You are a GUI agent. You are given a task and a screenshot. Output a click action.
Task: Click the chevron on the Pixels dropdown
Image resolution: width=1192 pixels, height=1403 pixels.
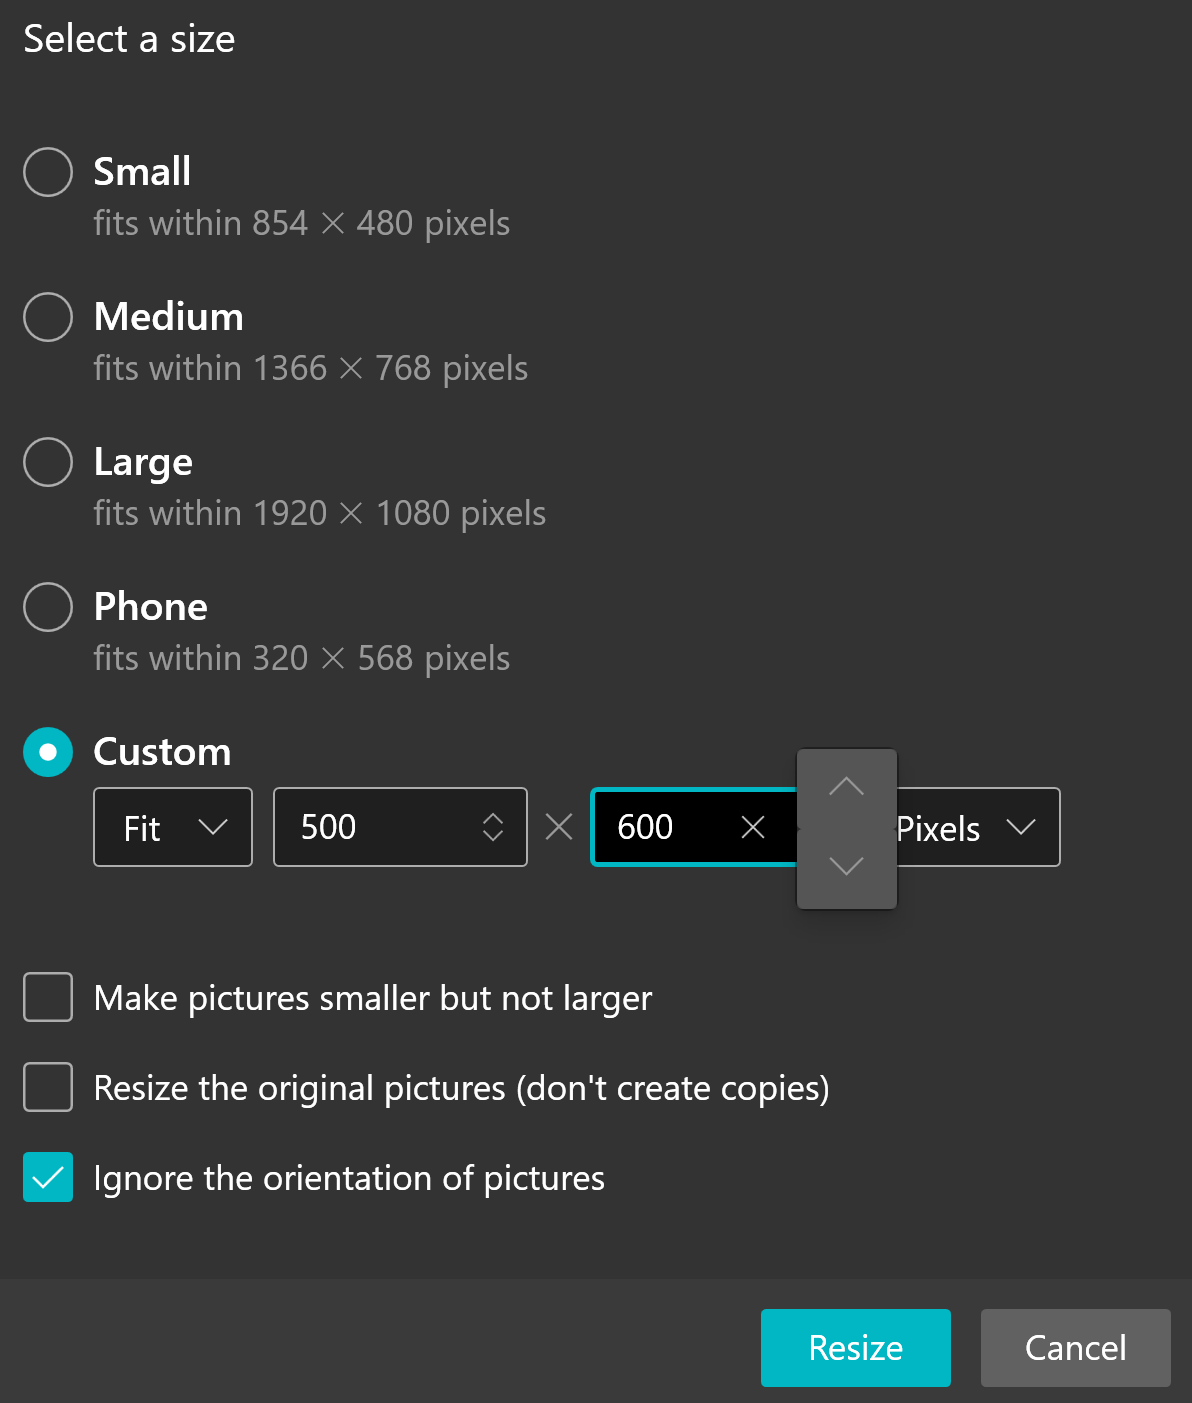click(1022, 827)
